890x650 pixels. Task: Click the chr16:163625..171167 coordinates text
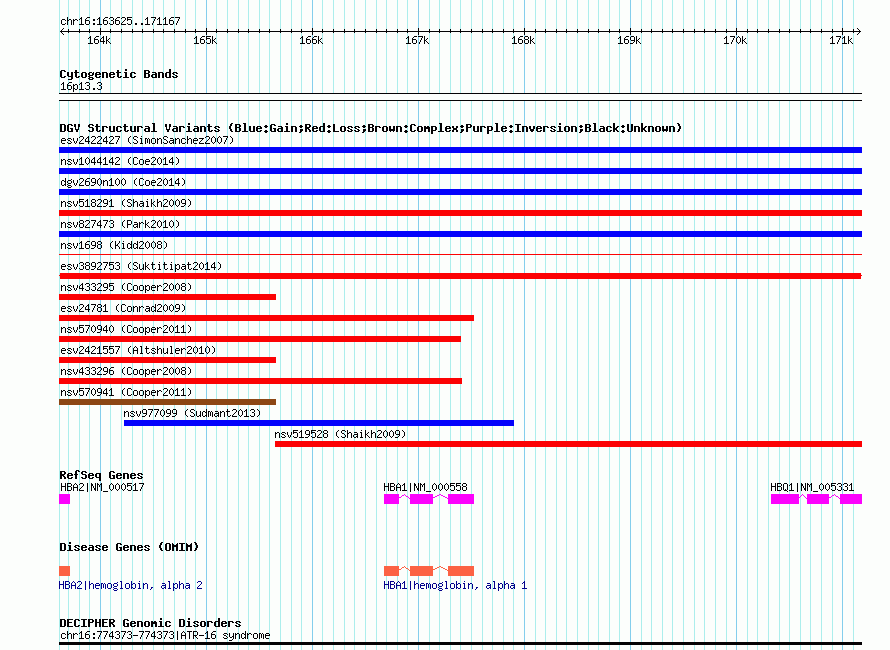coord(120,21)
